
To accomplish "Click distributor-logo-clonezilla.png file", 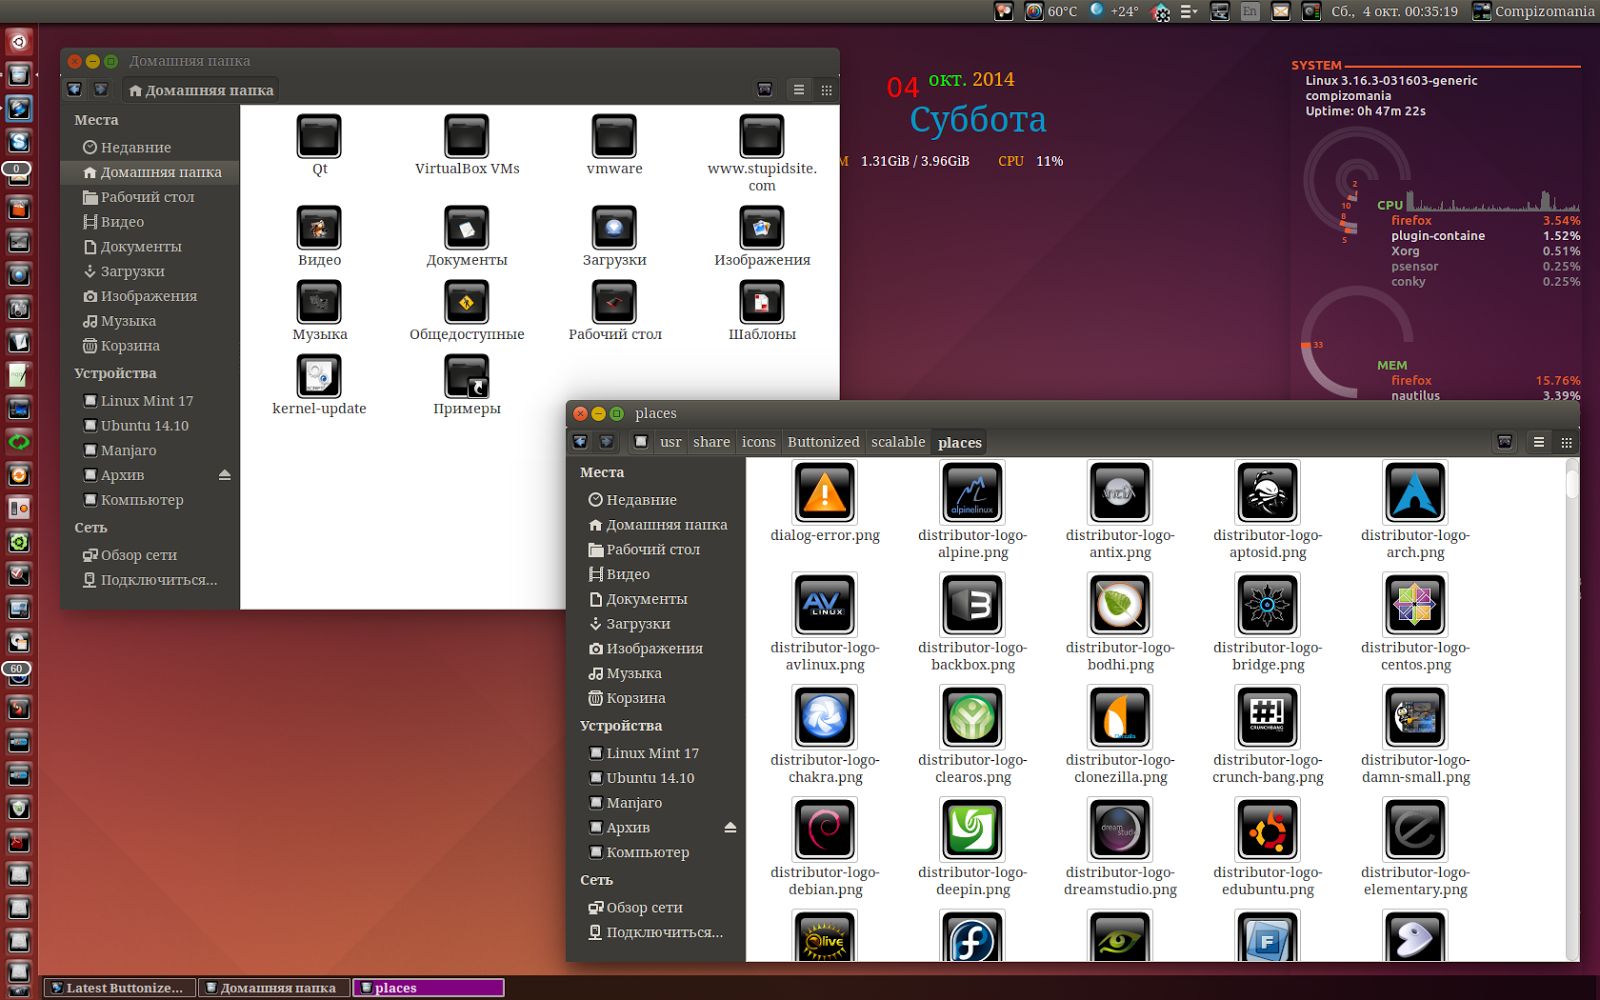I will (x=1120, y=717).
